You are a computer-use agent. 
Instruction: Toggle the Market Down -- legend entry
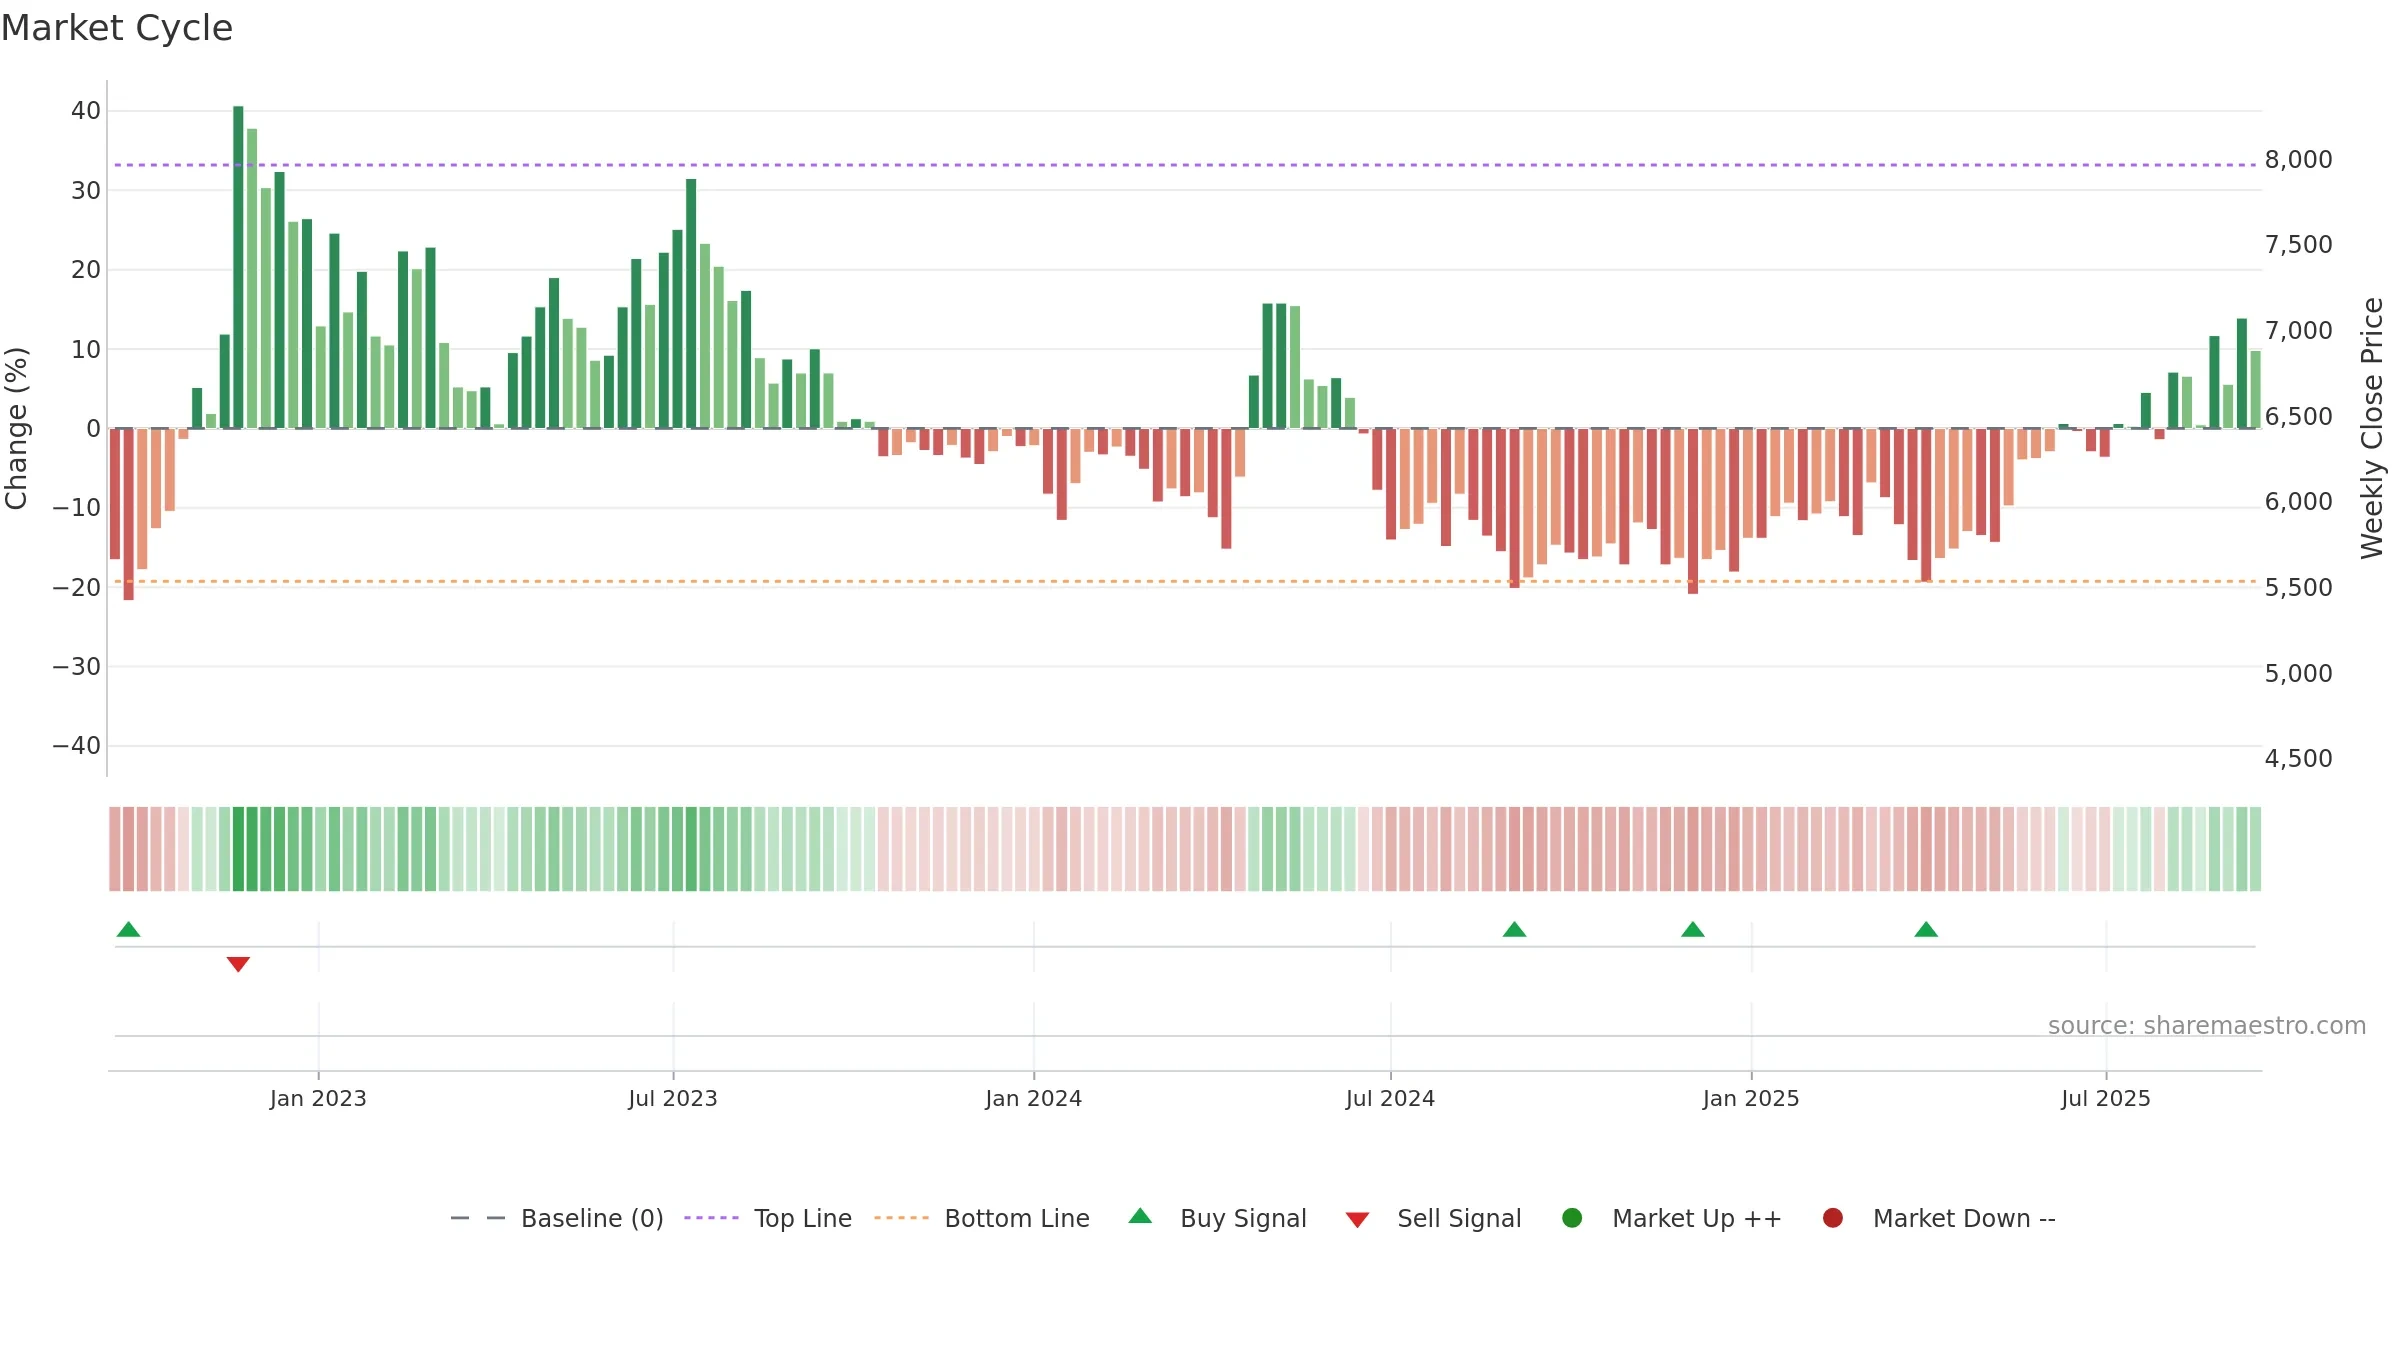click(1939, 1218)
